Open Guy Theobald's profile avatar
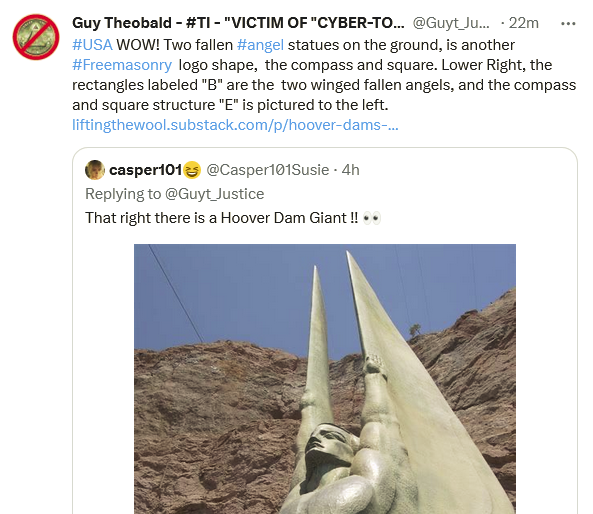This screenshot has height=514, width=593. point(36,37)
